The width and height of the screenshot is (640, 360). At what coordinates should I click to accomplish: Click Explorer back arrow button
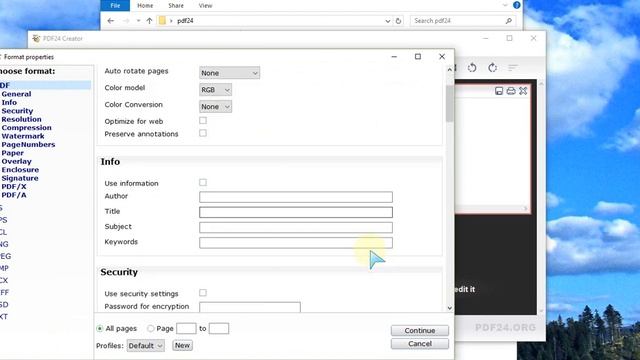[111, 21]
